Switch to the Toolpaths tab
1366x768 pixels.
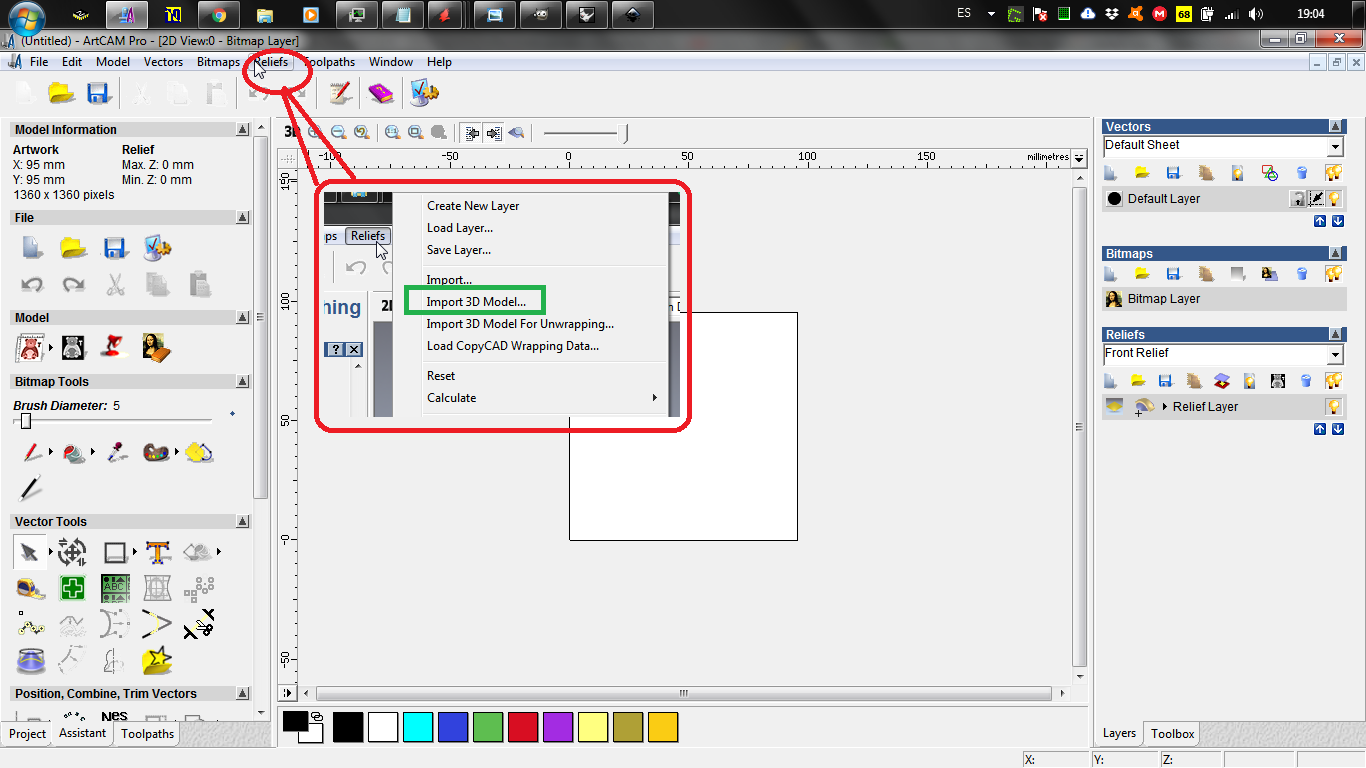pos(148,734)
